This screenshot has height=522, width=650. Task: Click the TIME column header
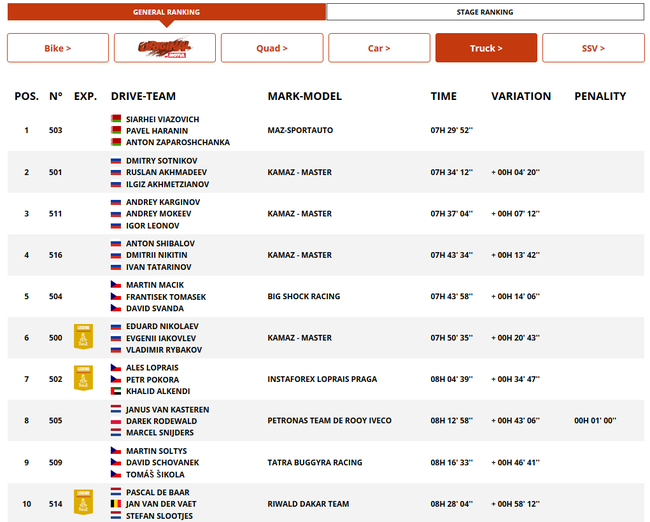(x=444, y=96)
